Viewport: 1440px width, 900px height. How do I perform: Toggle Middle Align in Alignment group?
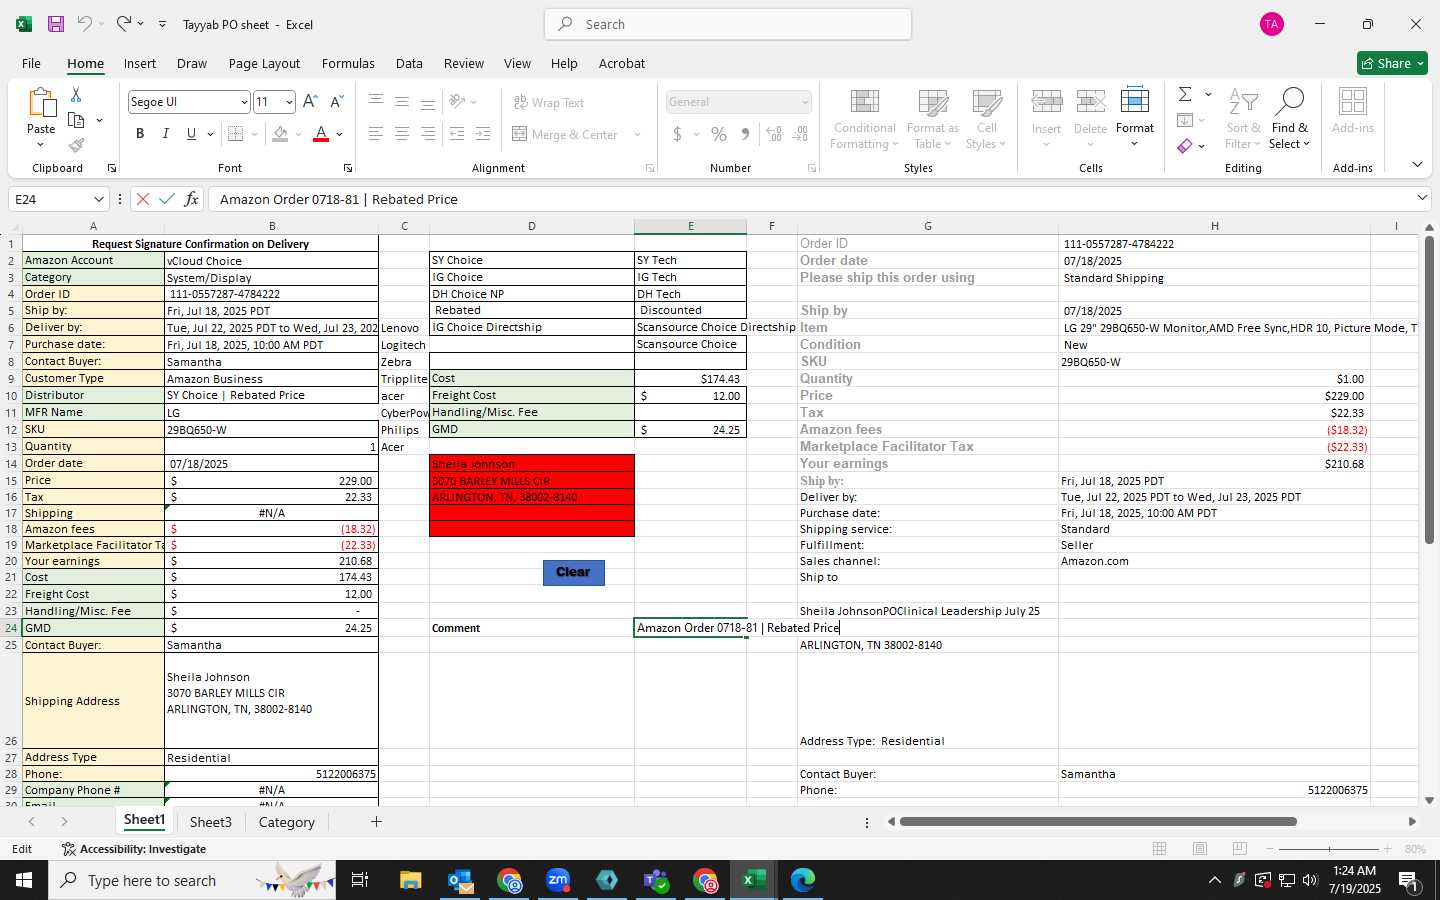[x=402, y=102]
